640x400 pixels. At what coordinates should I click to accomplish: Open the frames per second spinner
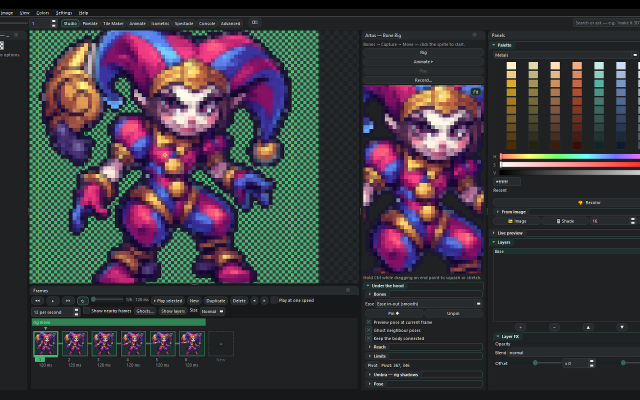coord(76,312)
